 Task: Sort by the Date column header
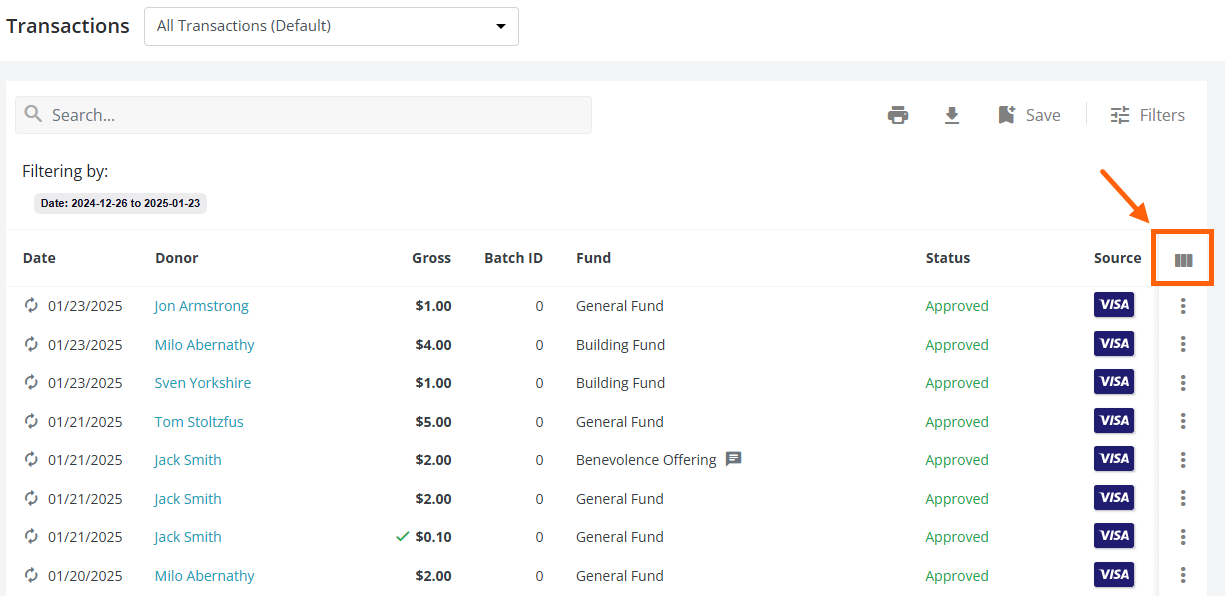coord(39,257)
